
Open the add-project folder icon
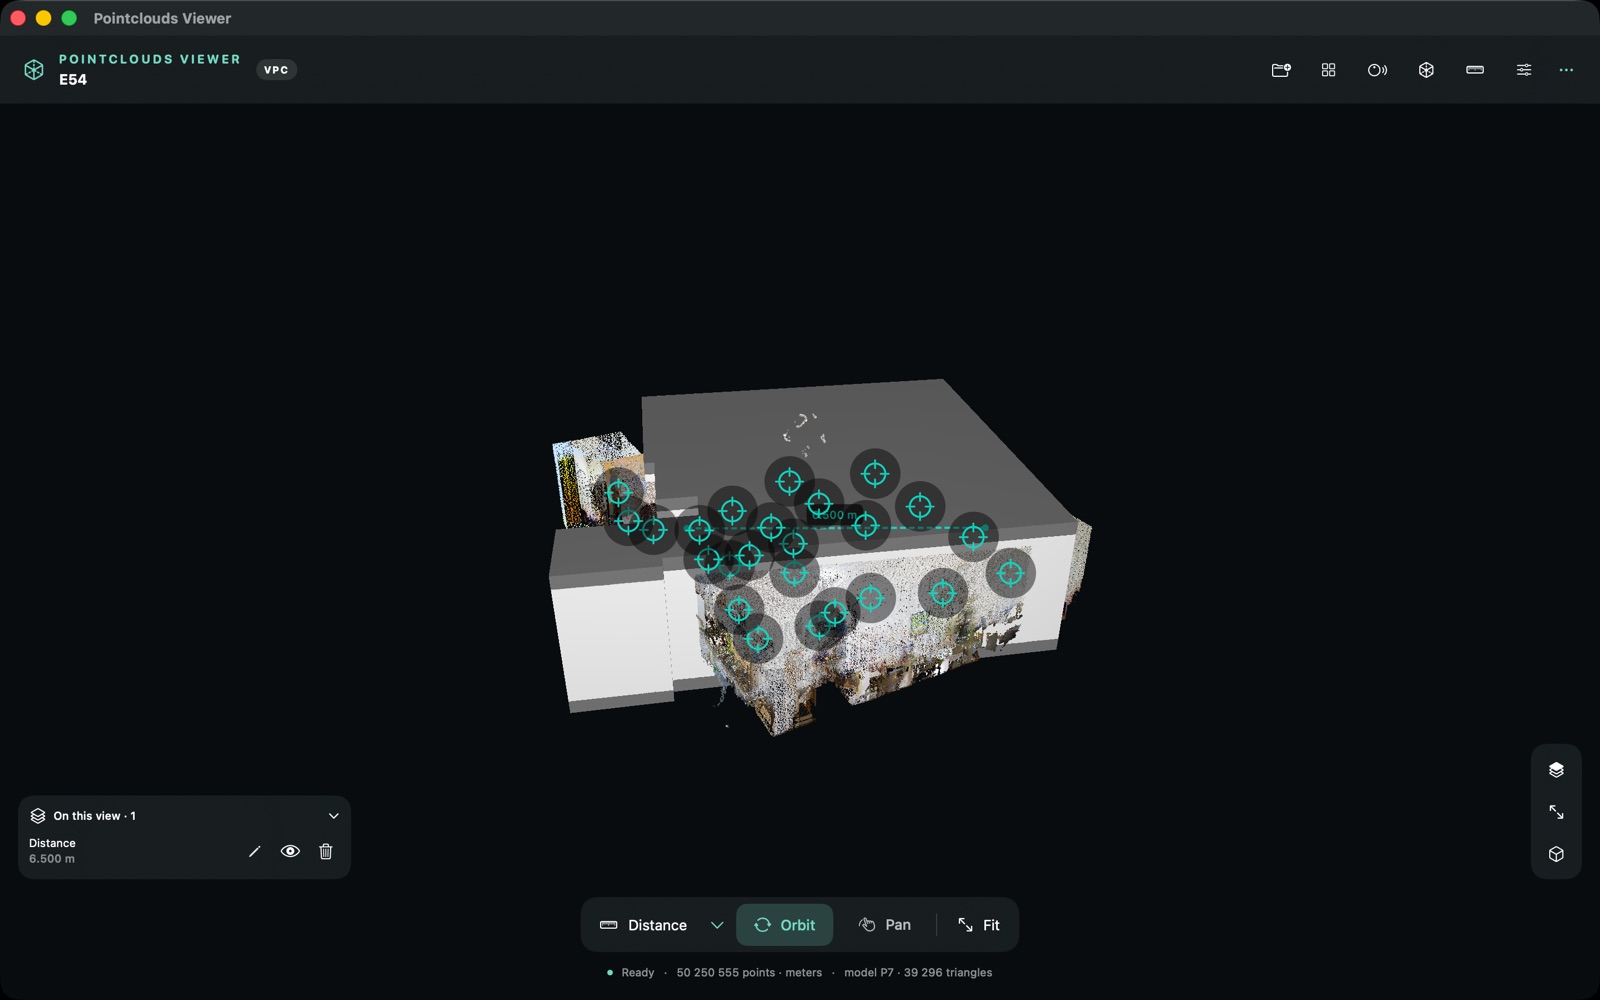pyautogui.click(x=1280, y=70)
